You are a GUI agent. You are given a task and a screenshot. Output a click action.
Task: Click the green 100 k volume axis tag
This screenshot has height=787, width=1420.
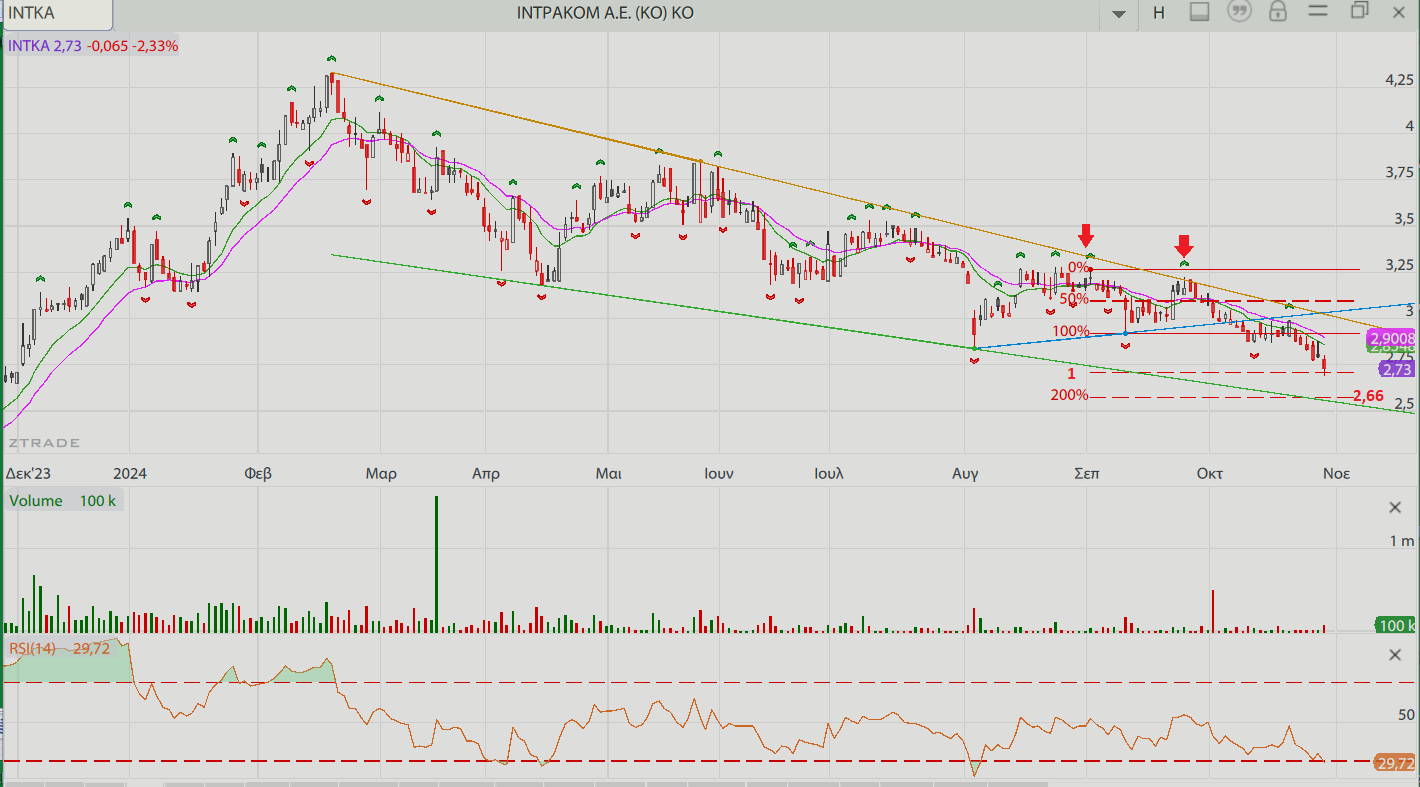(1396, 625)
